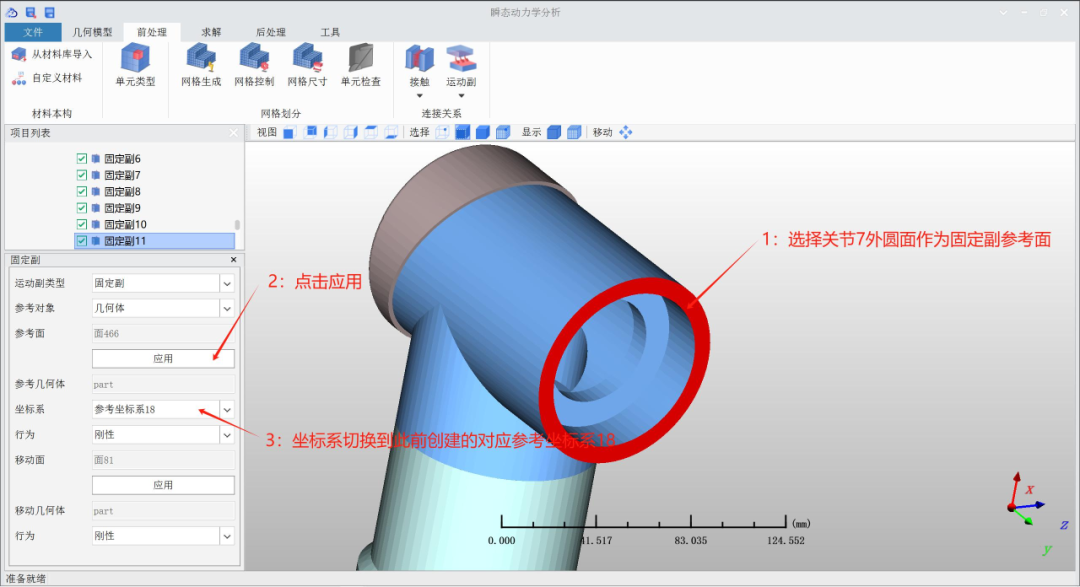1080x587 pixels.
Task: Click the kinematic pair (运动副) icon
Action: [461, 59]
